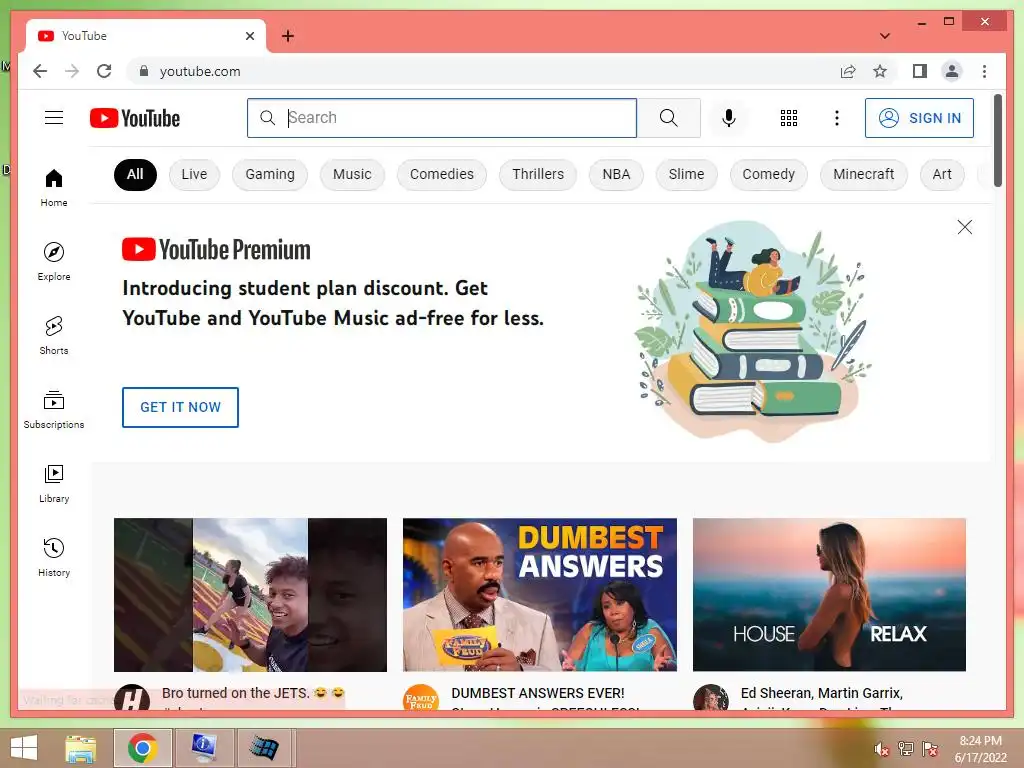Open Library in the sidebar
Screen dimensions: 1024x768
click(x=54, y=483)
